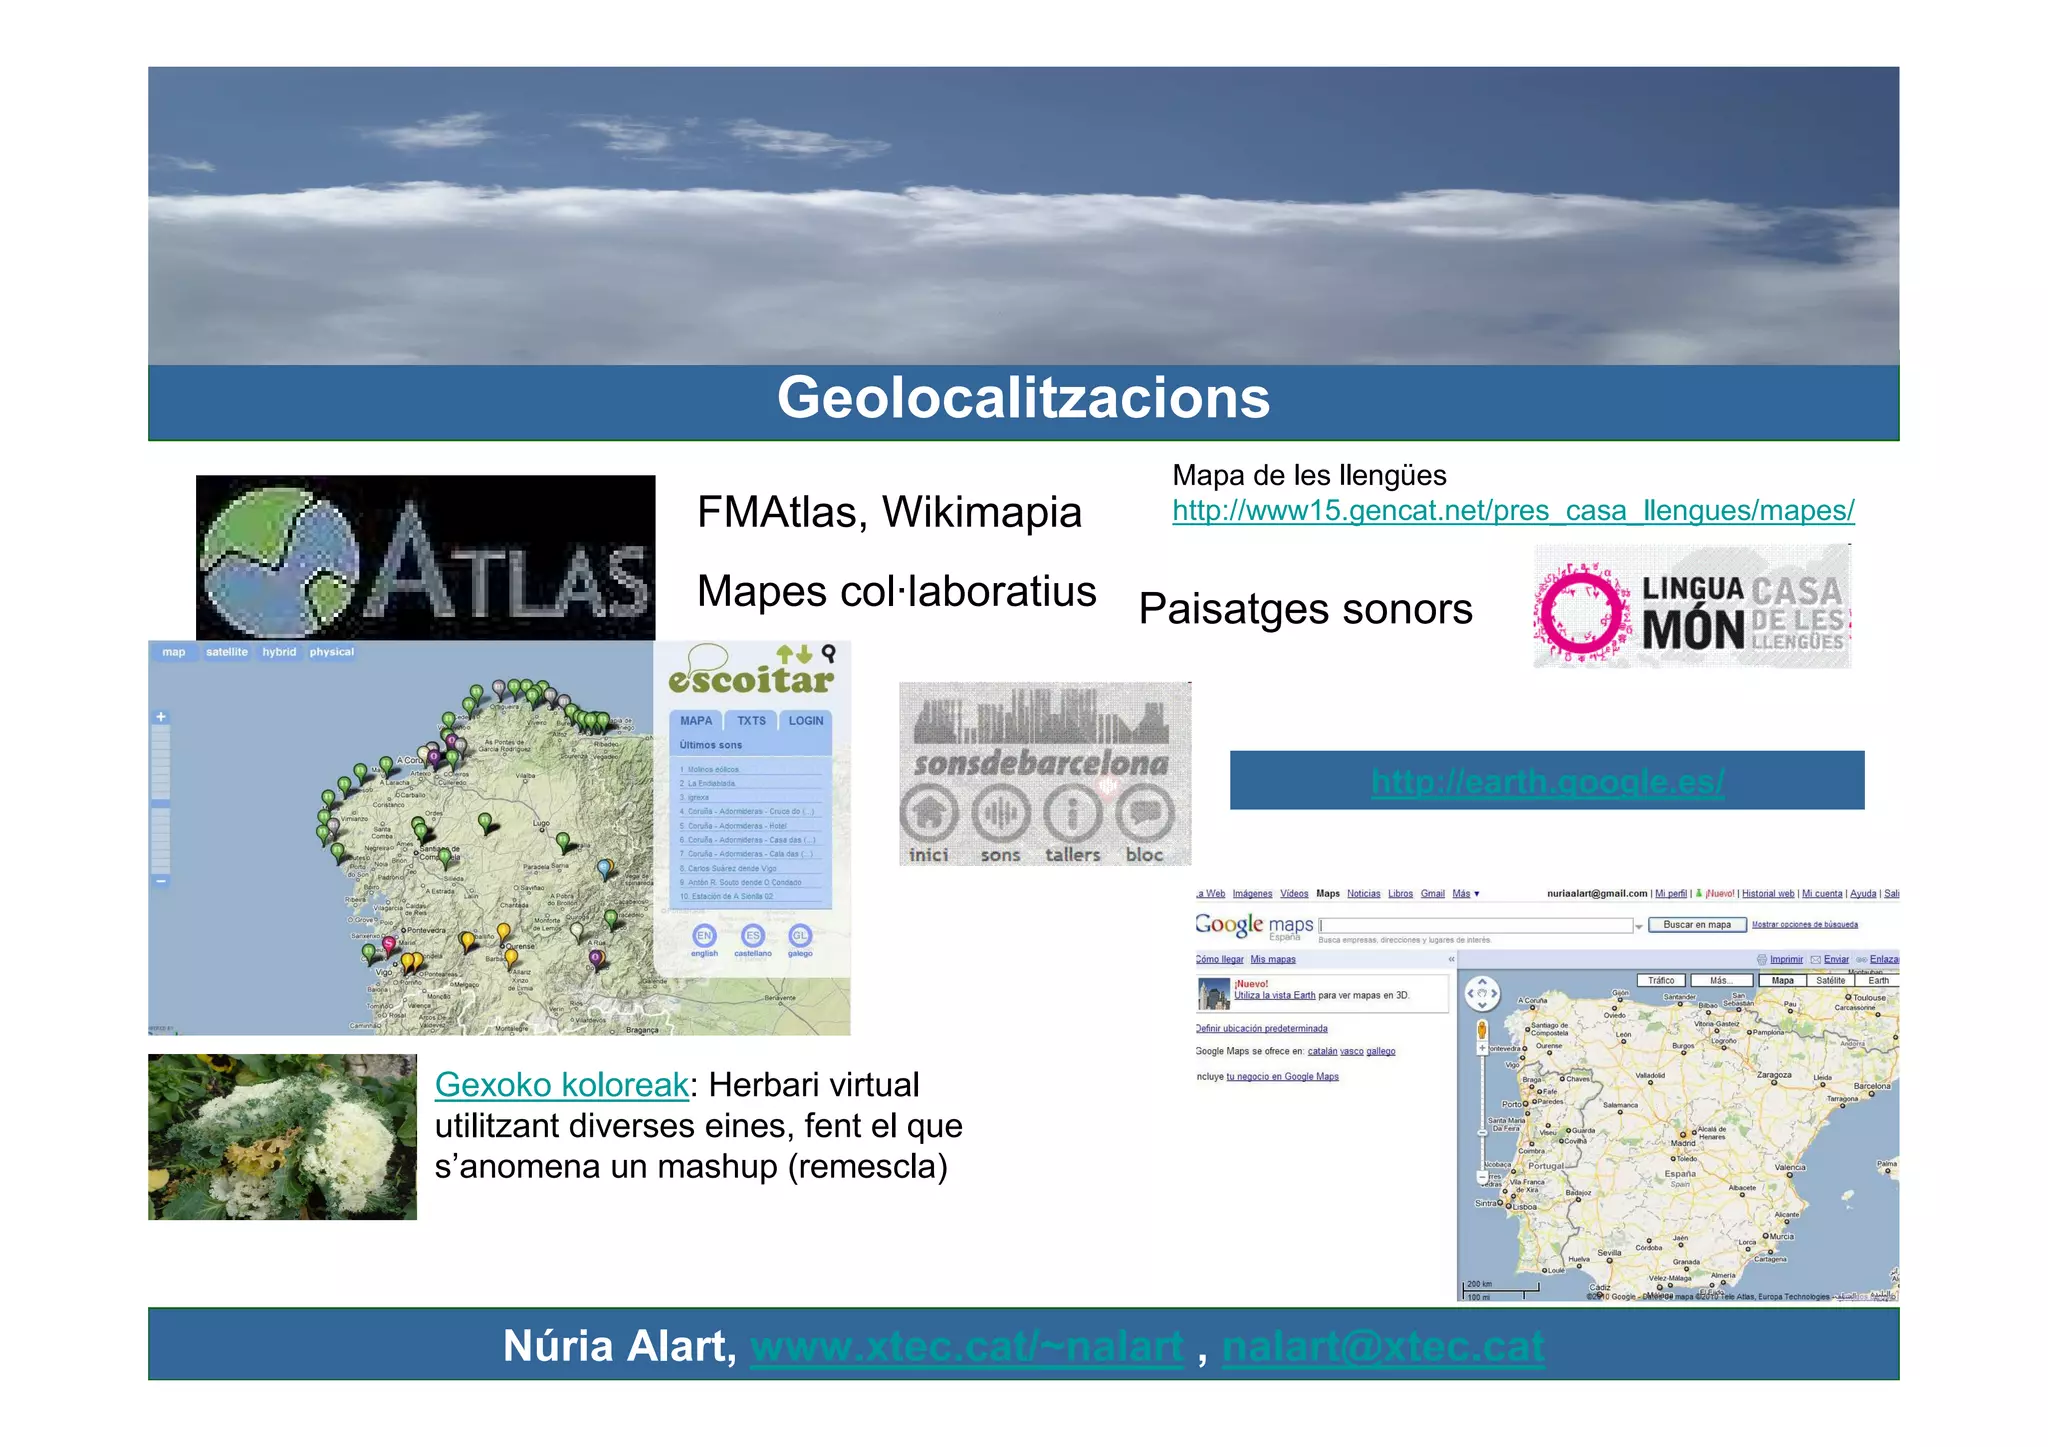Click the Gexoko koloreak flower photo
Screen dimensions: 2048x1447
pyautogui.click(x=282, y=1137)
